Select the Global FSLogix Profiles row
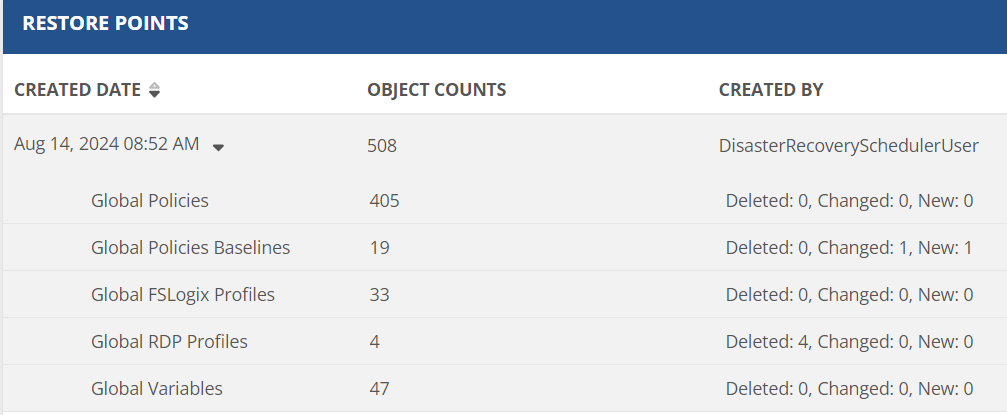The width and height of the screenshot is (1007, 415). [x=182, y=295]
